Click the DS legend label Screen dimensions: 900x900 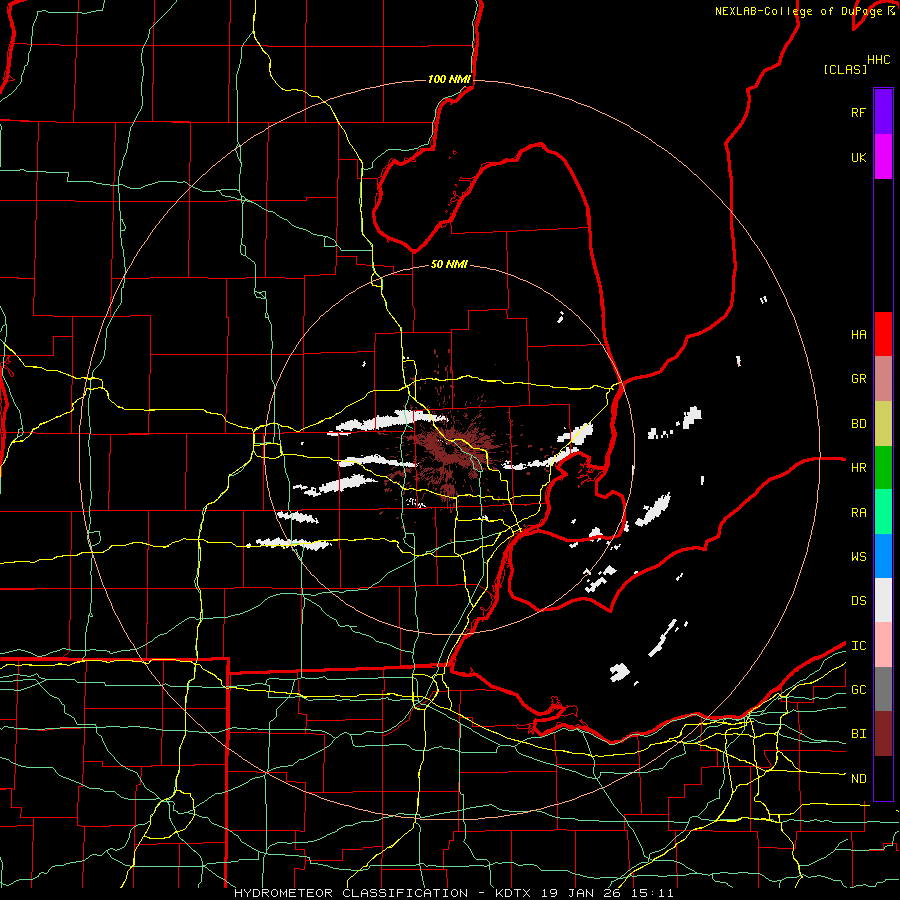coord(858,601)
